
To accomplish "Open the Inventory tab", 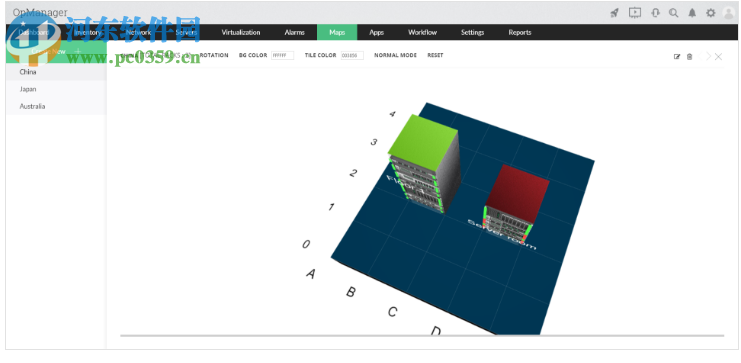I will click(88, 33).
